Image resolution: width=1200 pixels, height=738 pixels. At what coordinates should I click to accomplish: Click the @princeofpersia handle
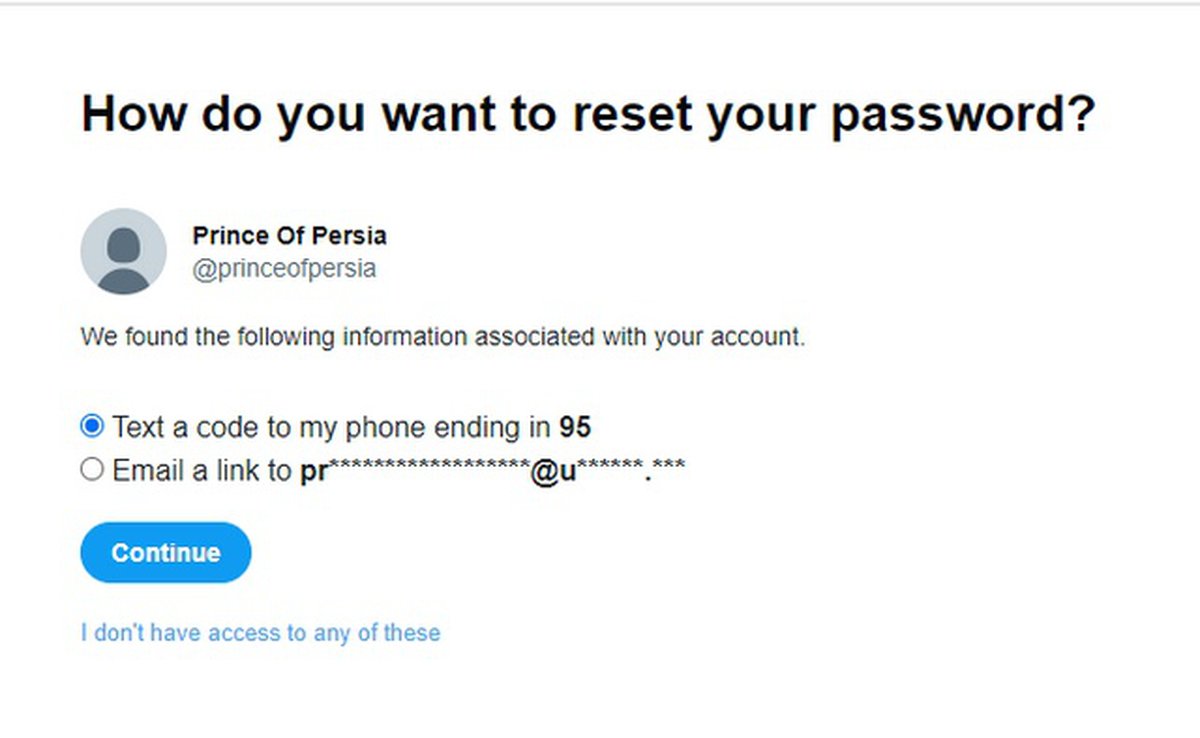click(284, 269)
